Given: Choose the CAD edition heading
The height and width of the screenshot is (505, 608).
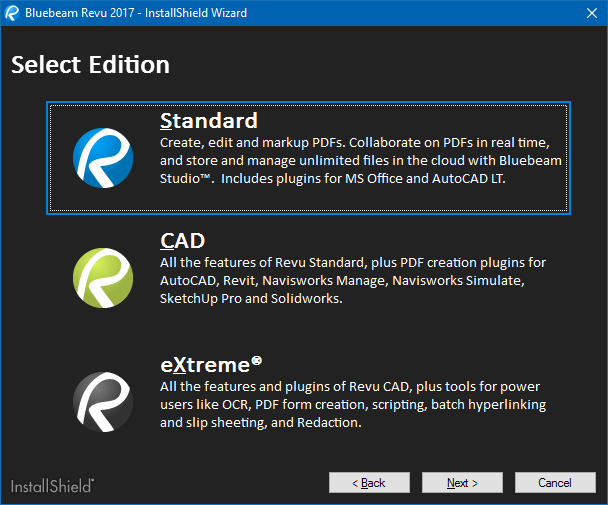Looking at the screenshot, I should tap(183, 241).
